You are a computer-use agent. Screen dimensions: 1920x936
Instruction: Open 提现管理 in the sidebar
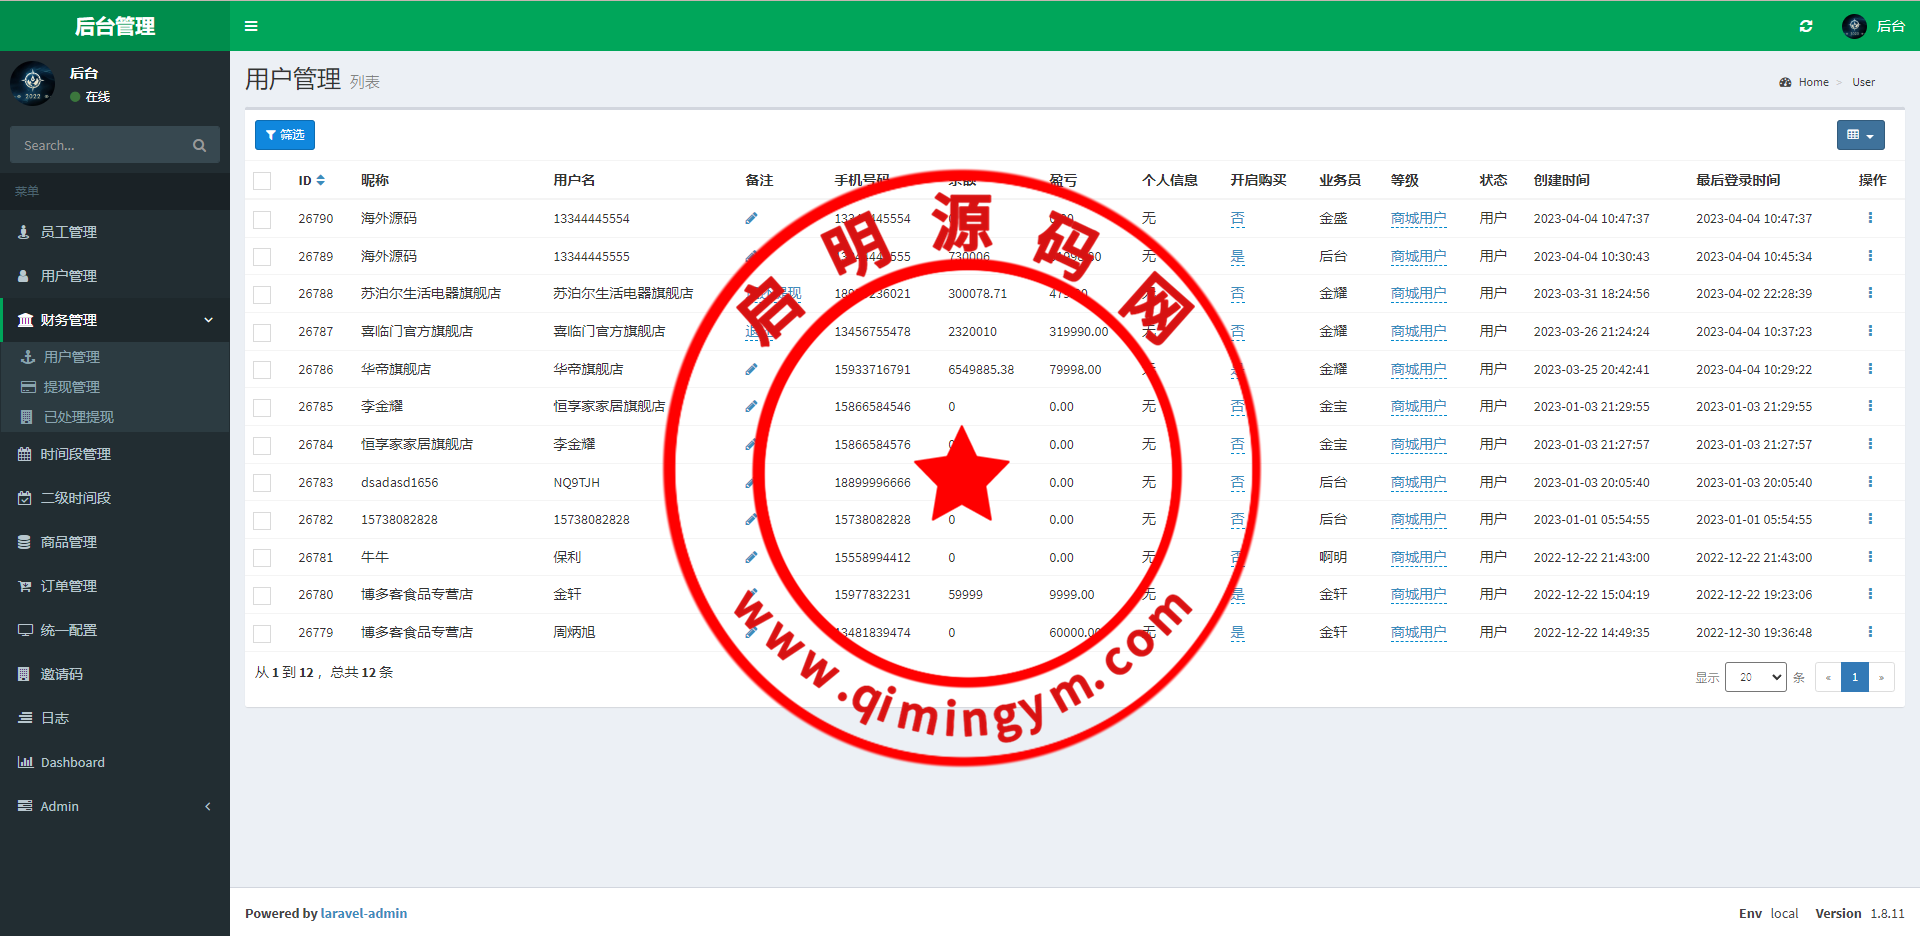click(x=71, y=387)
